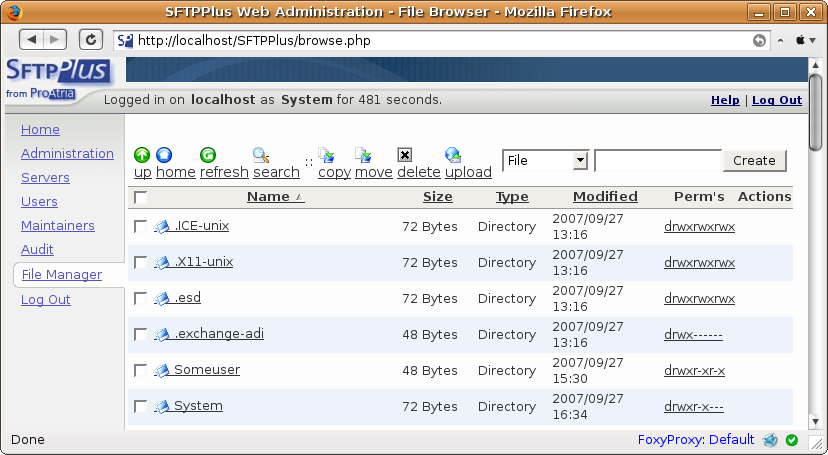Click Log Out link in header
This screenshot has height=455, width=828.
click(x=777, y=100)
